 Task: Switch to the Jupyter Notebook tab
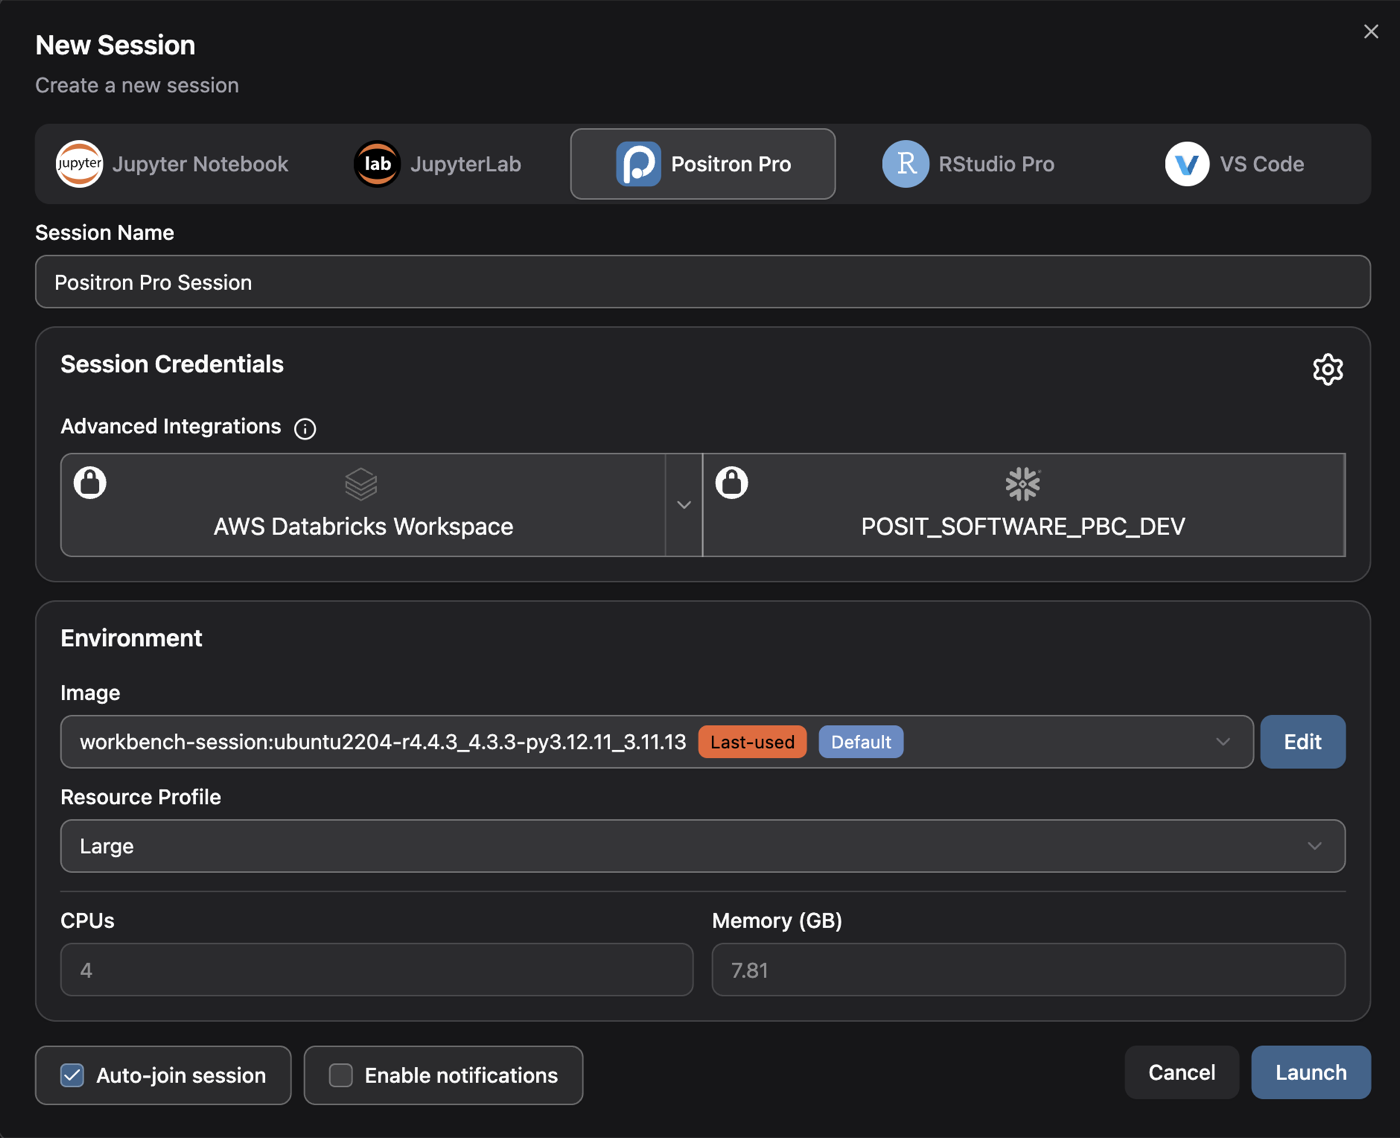click(x=172, y=164)
